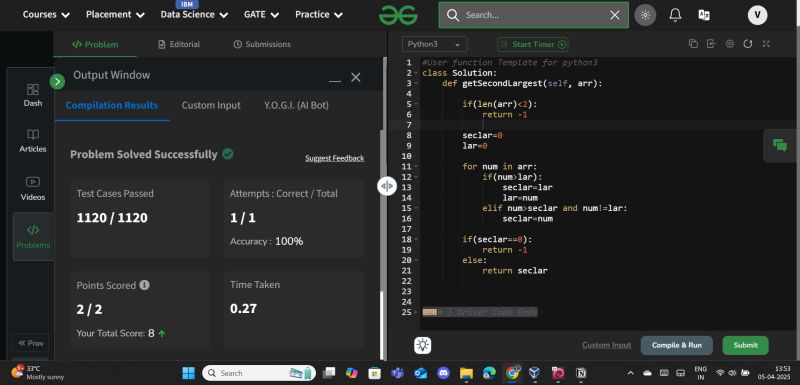This screenshot has height=385, width=800.
Task: Click the lightbulb hint icon
Action: click(x=422, y=345)
